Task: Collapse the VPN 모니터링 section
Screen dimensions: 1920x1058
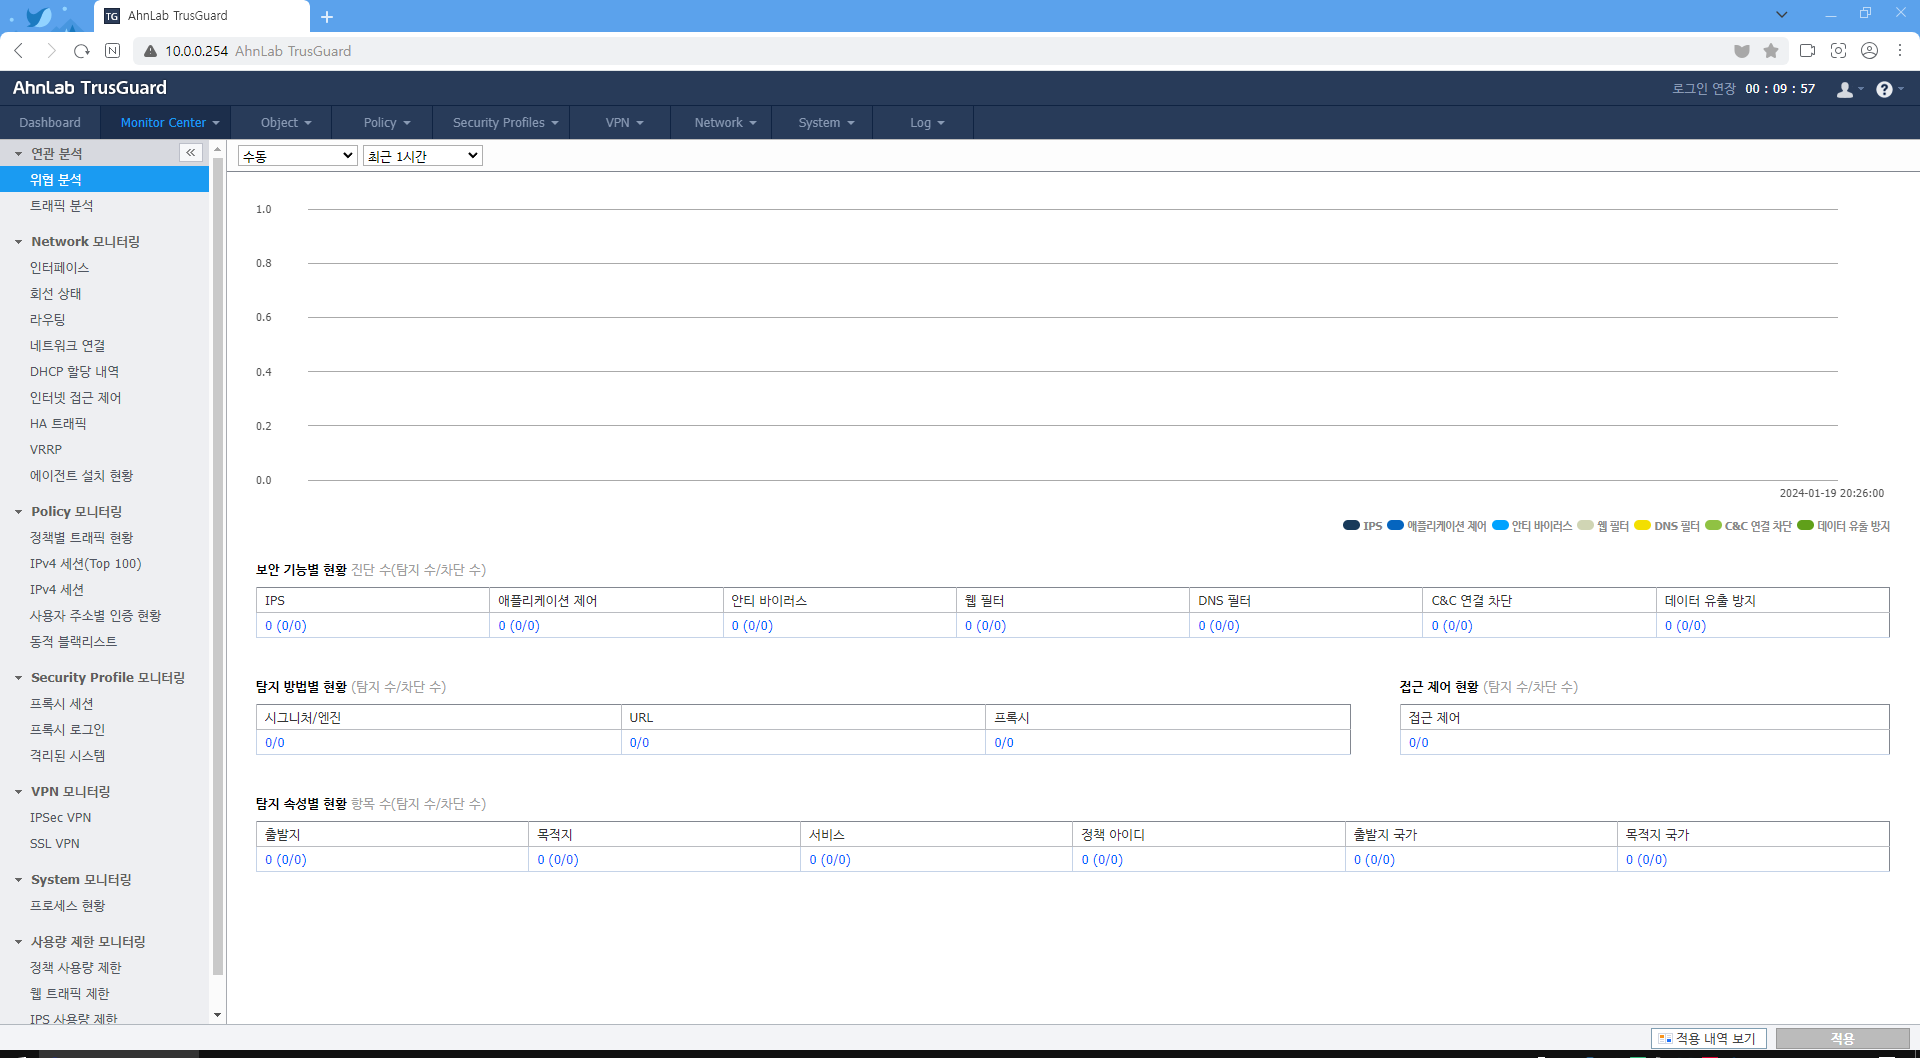Action: [x=18, y=792]
